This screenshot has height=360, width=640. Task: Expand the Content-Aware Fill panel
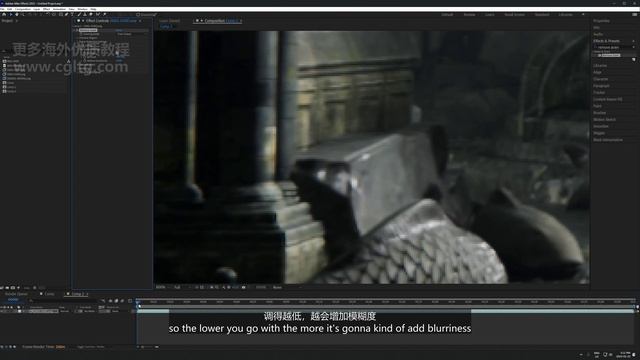[x=608, y=100]
